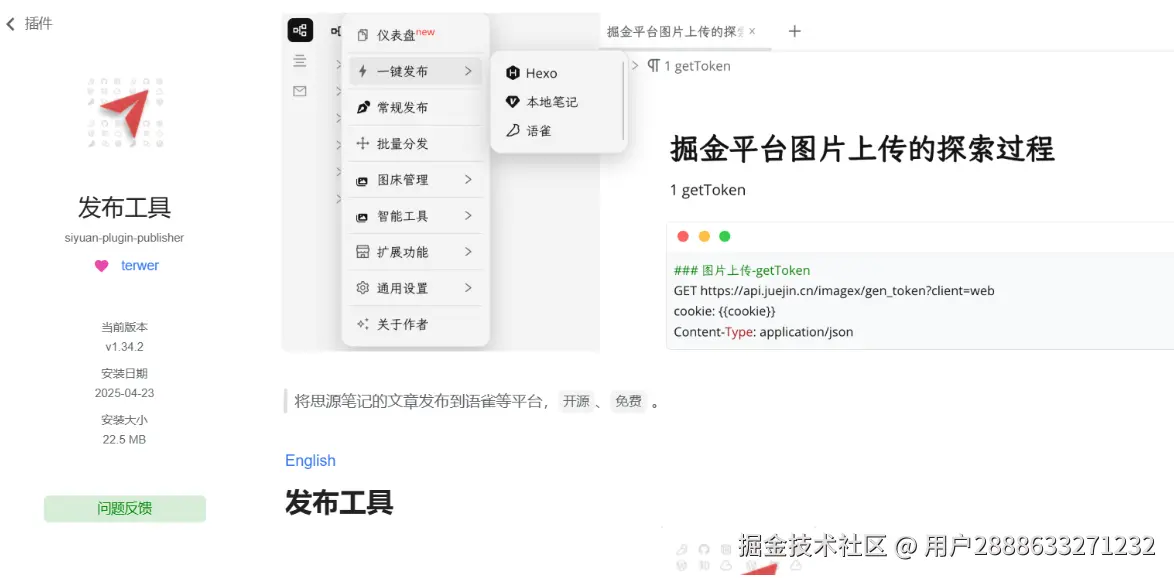Screen dimensions: 1174x578
Task: Open author terwer's profile link
Action: coord(140,266)
